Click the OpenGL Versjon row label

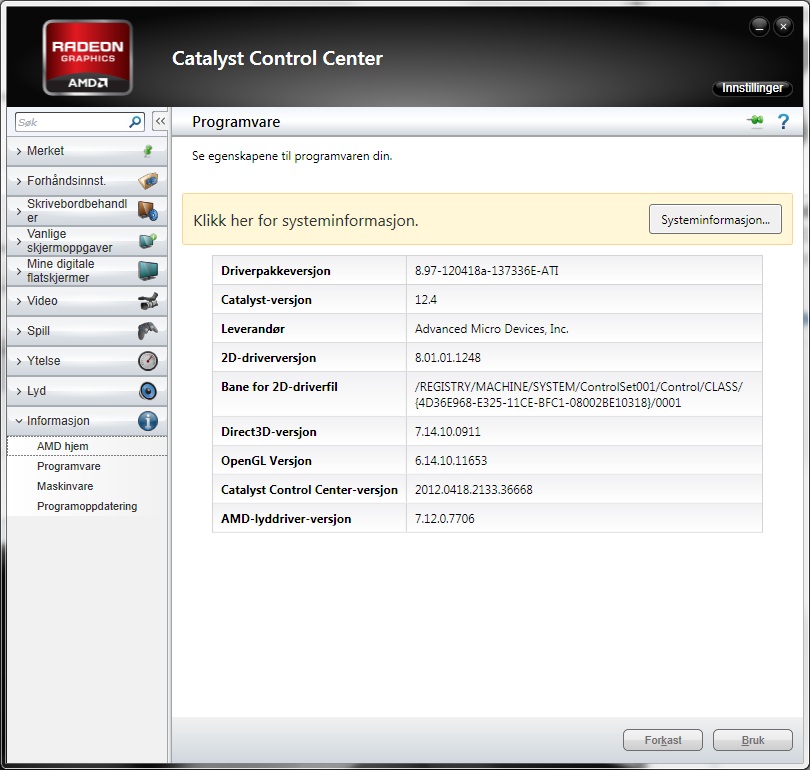[266, 461]
